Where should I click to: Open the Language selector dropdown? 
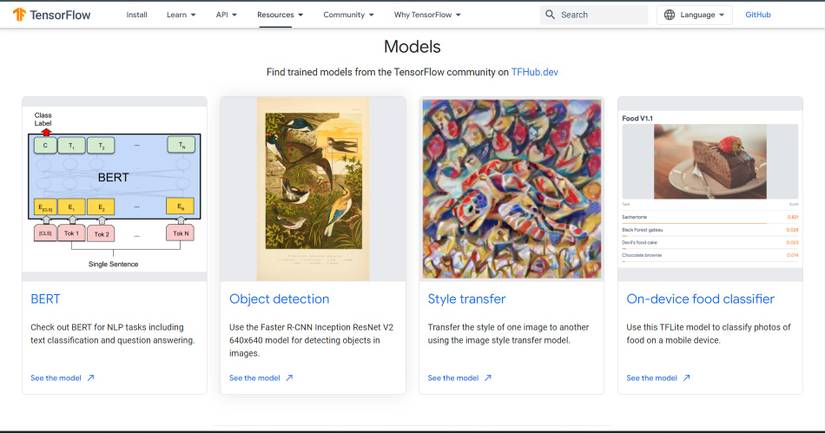coord(695,15)
